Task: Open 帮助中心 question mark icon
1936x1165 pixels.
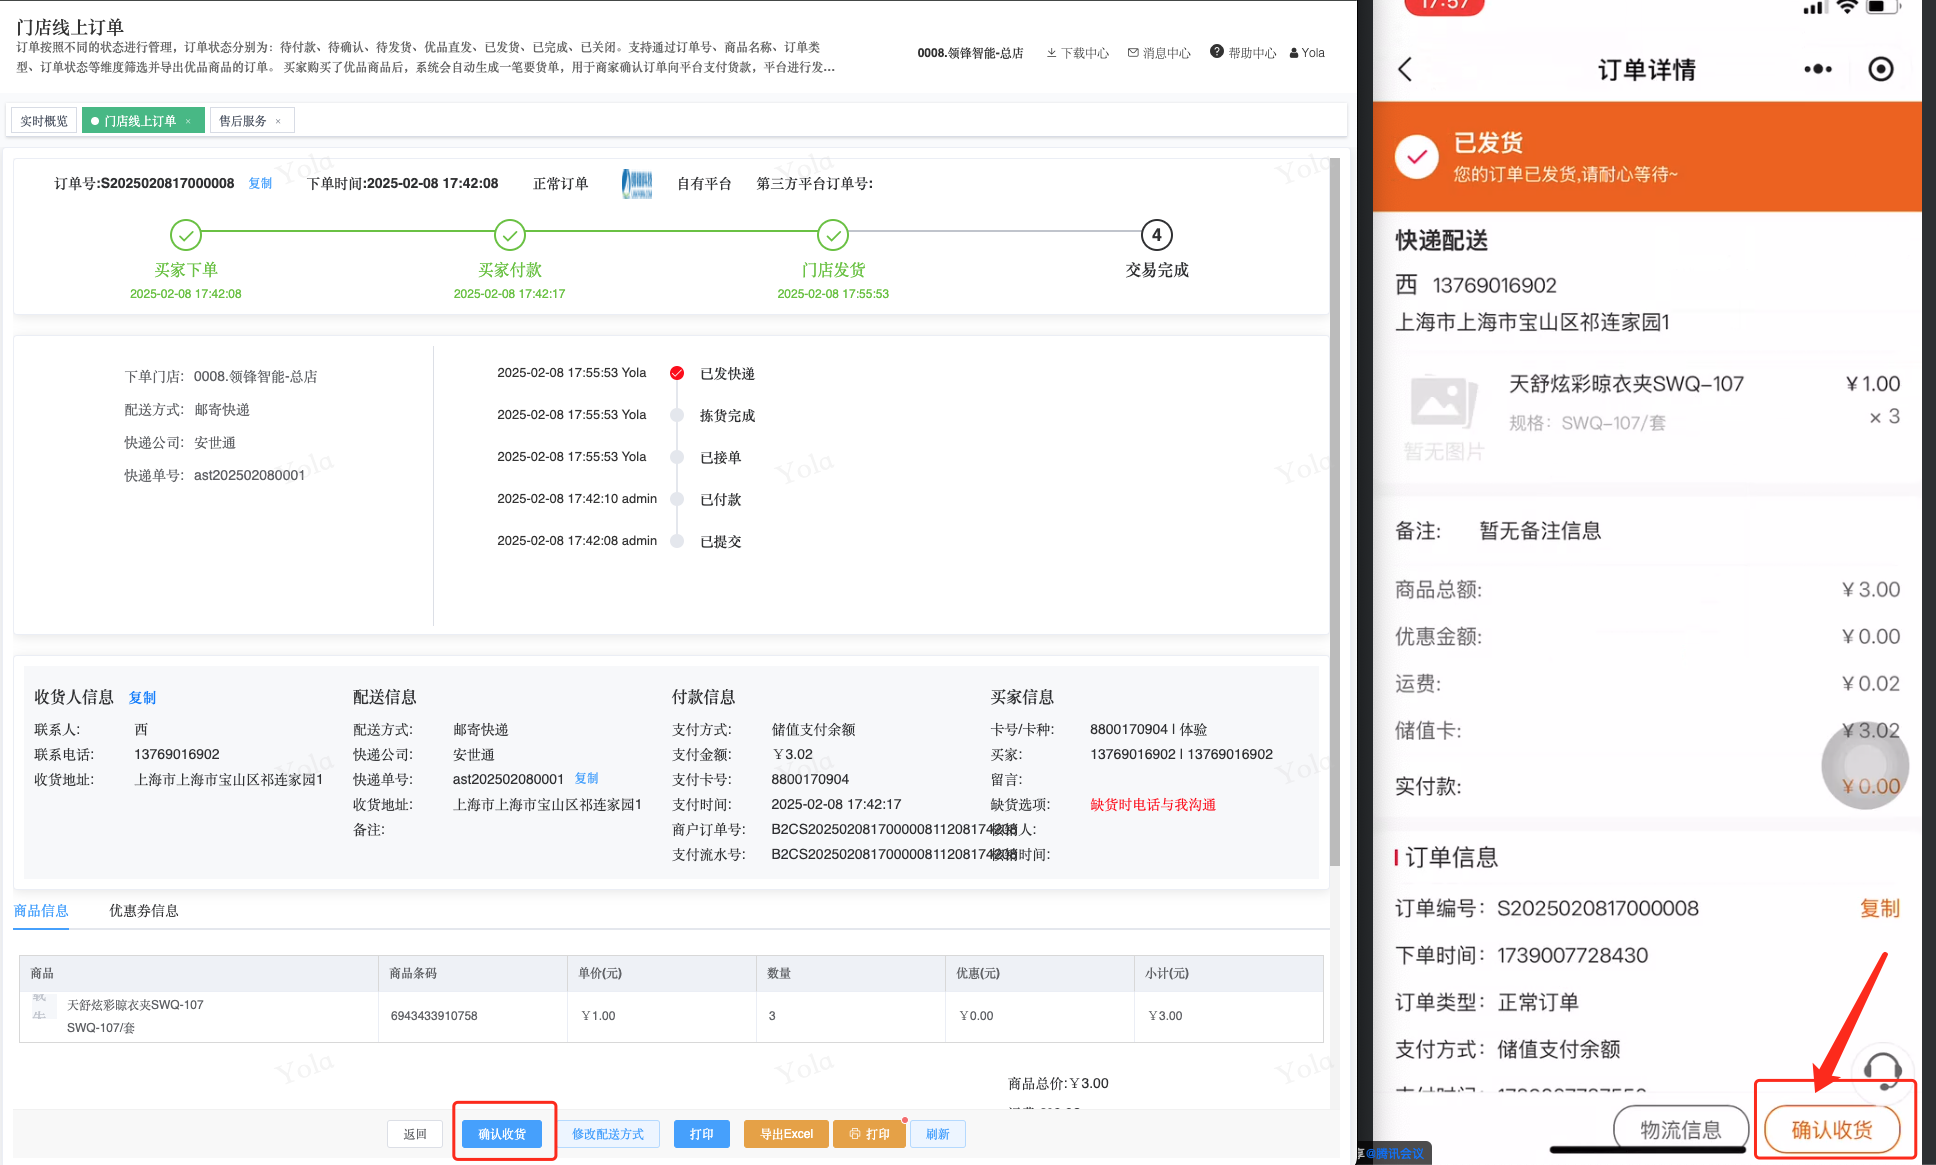Action: pos(1216,52)
